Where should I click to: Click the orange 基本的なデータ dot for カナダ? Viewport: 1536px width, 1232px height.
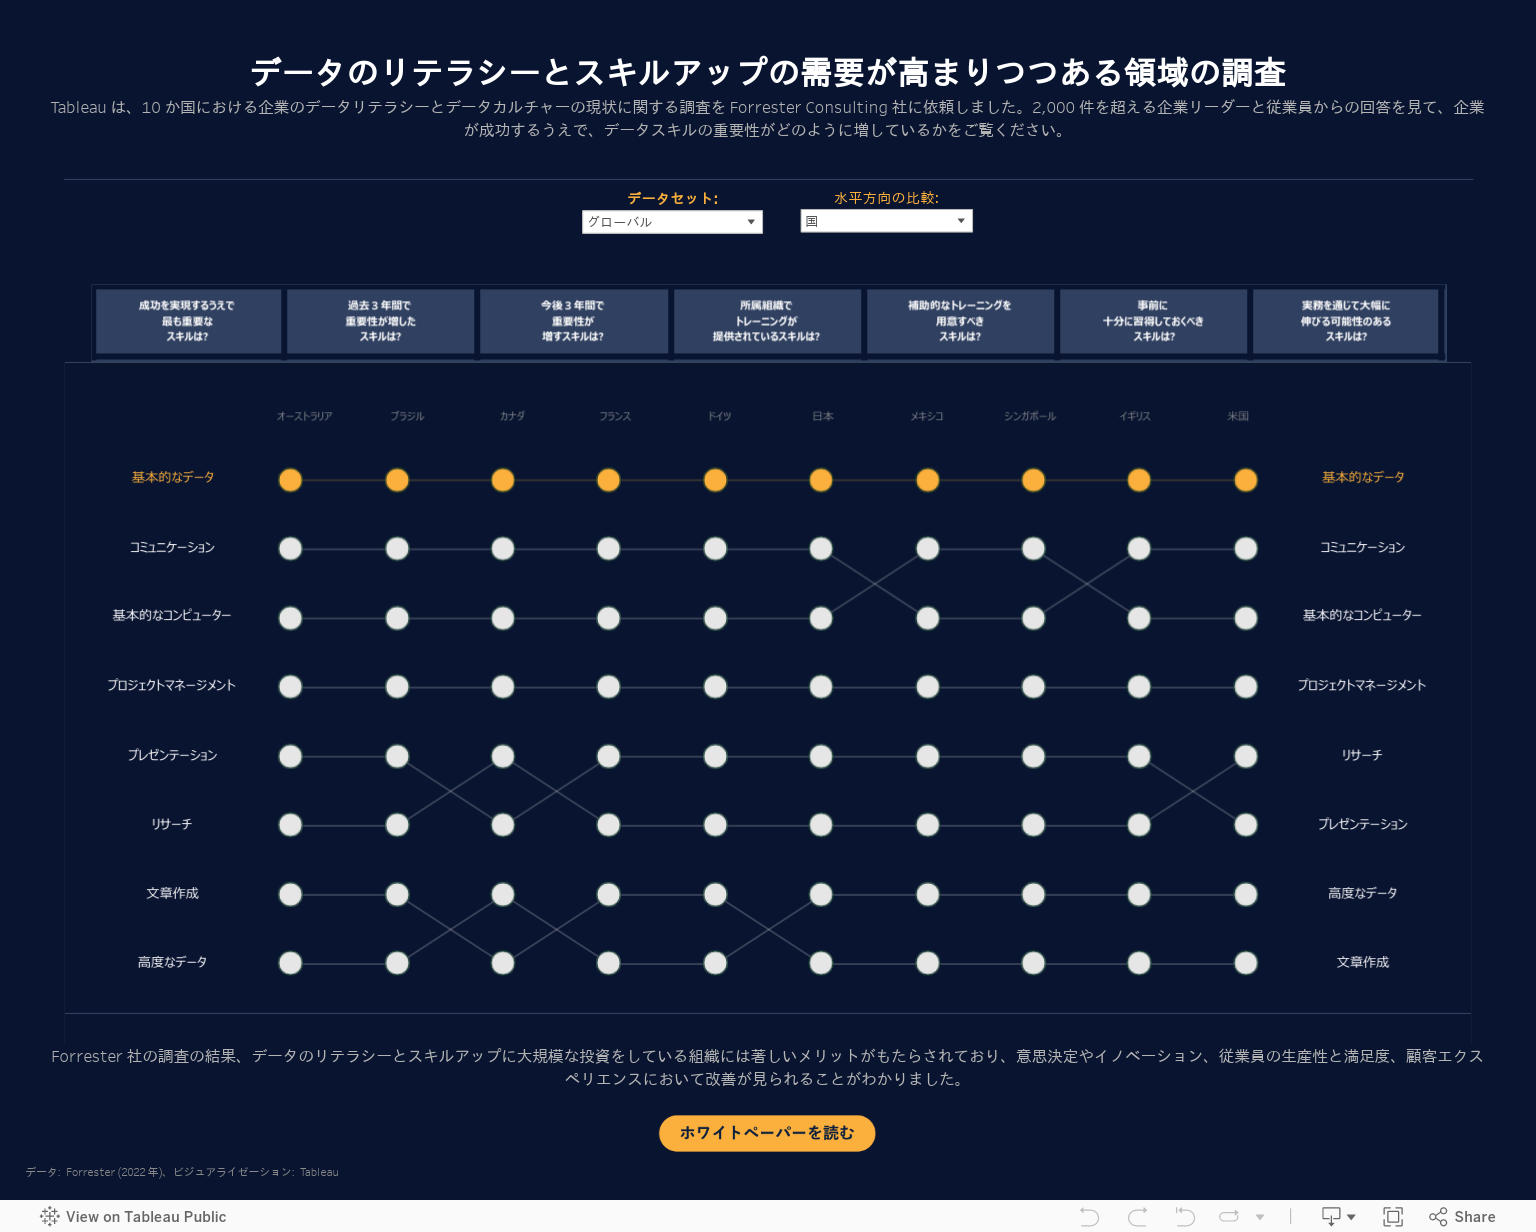pos(503,480)
